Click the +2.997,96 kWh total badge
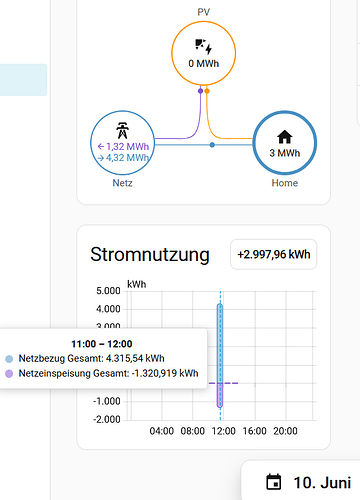 pos(274,254)
